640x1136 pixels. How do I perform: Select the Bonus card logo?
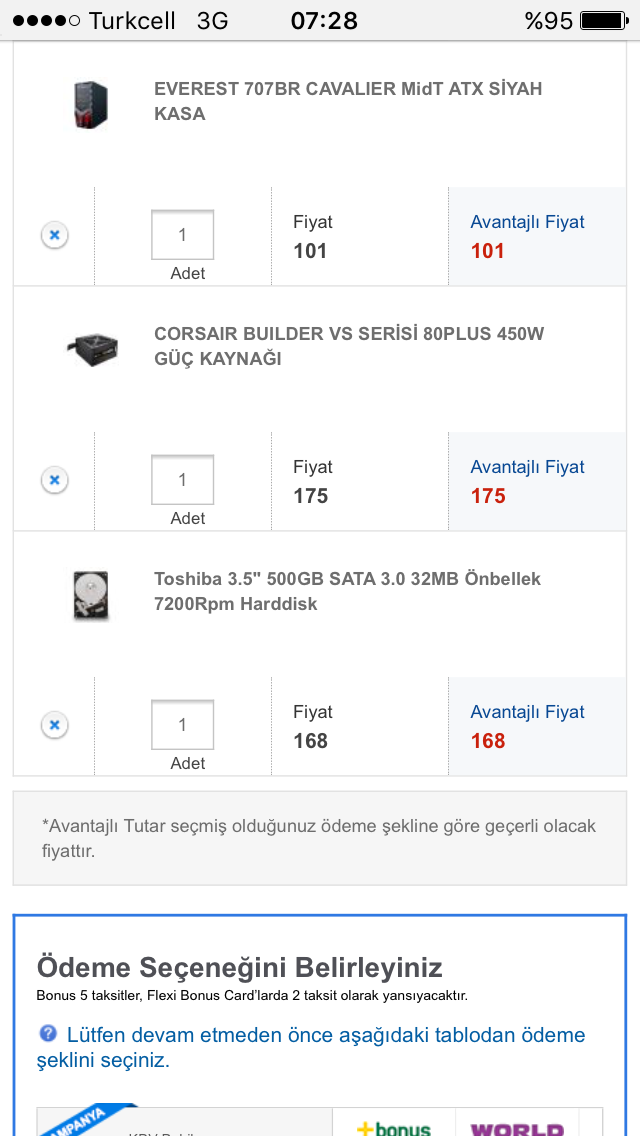(x=393, y=1126)
